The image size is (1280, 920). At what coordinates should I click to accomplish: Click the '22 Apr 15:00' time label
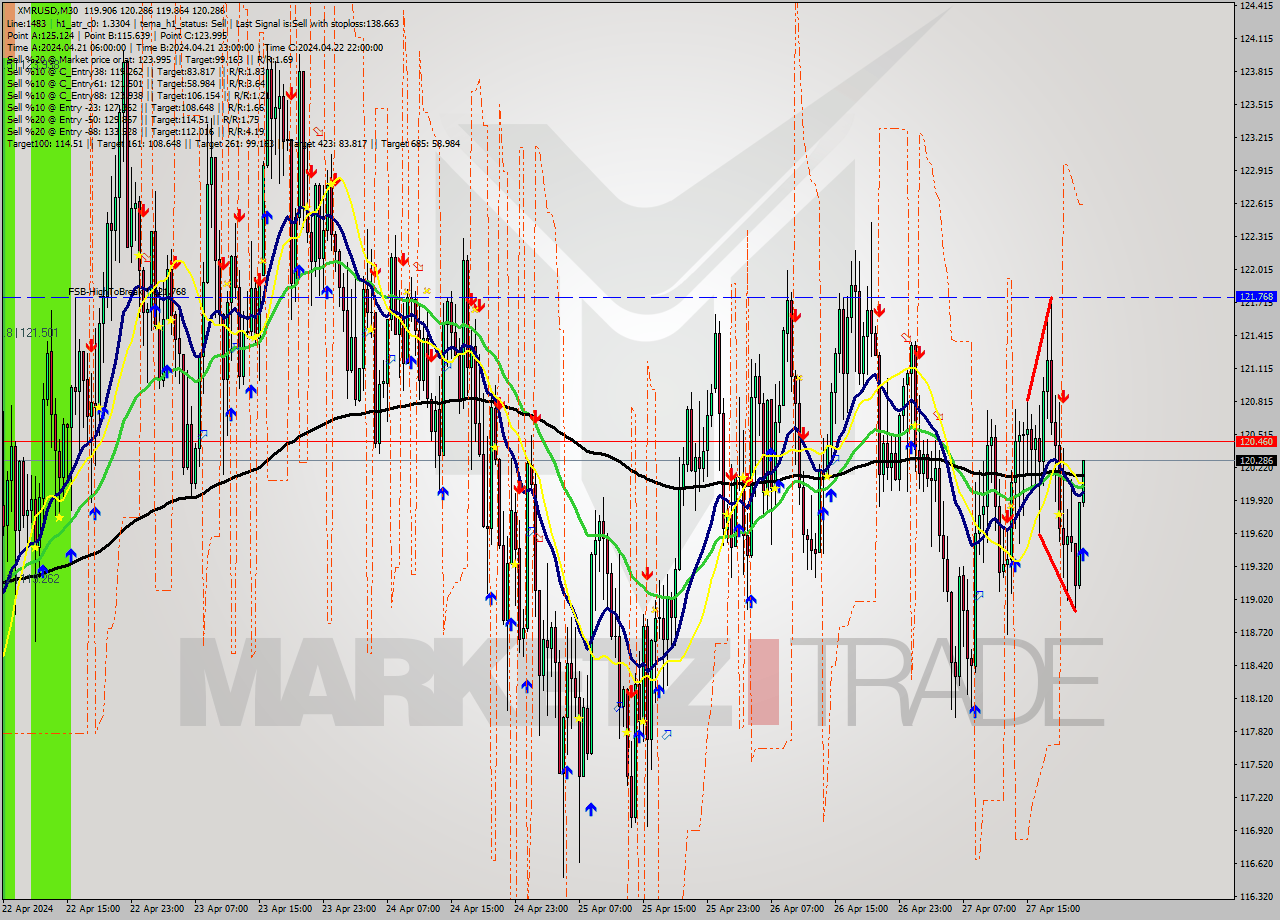pyautogui.click(x=93, y=909)
